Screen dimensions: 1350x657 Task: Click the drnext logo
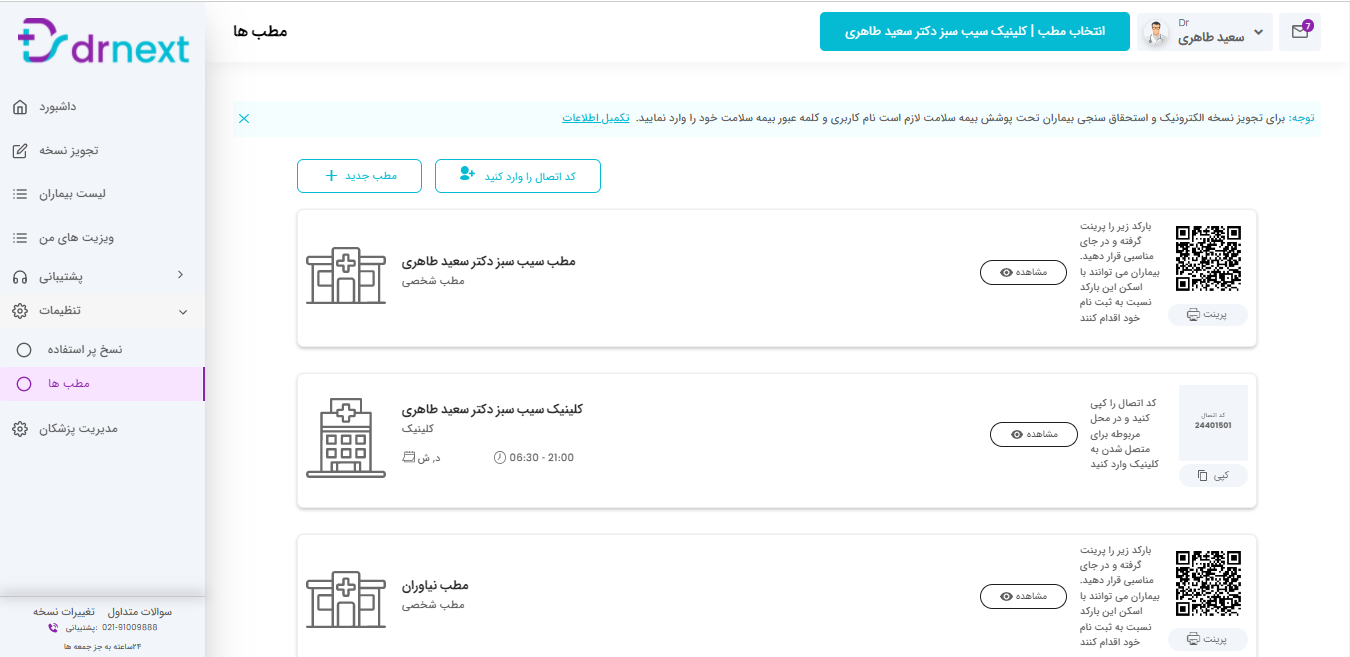pos(103,42)
